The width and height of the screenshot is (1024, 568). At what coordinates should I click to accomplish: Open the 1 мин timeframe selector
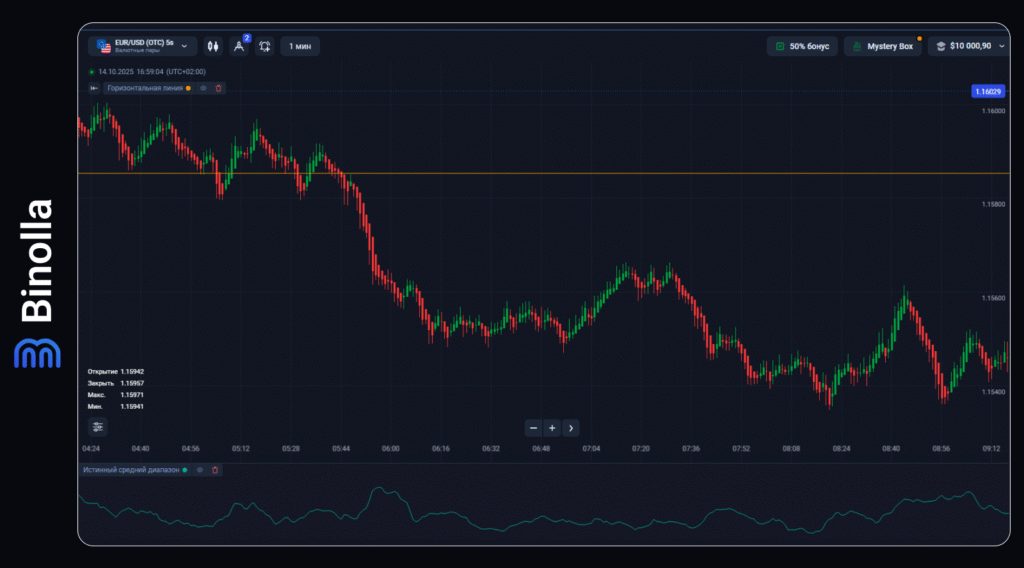pyautogui.click(x=299, y=46)
